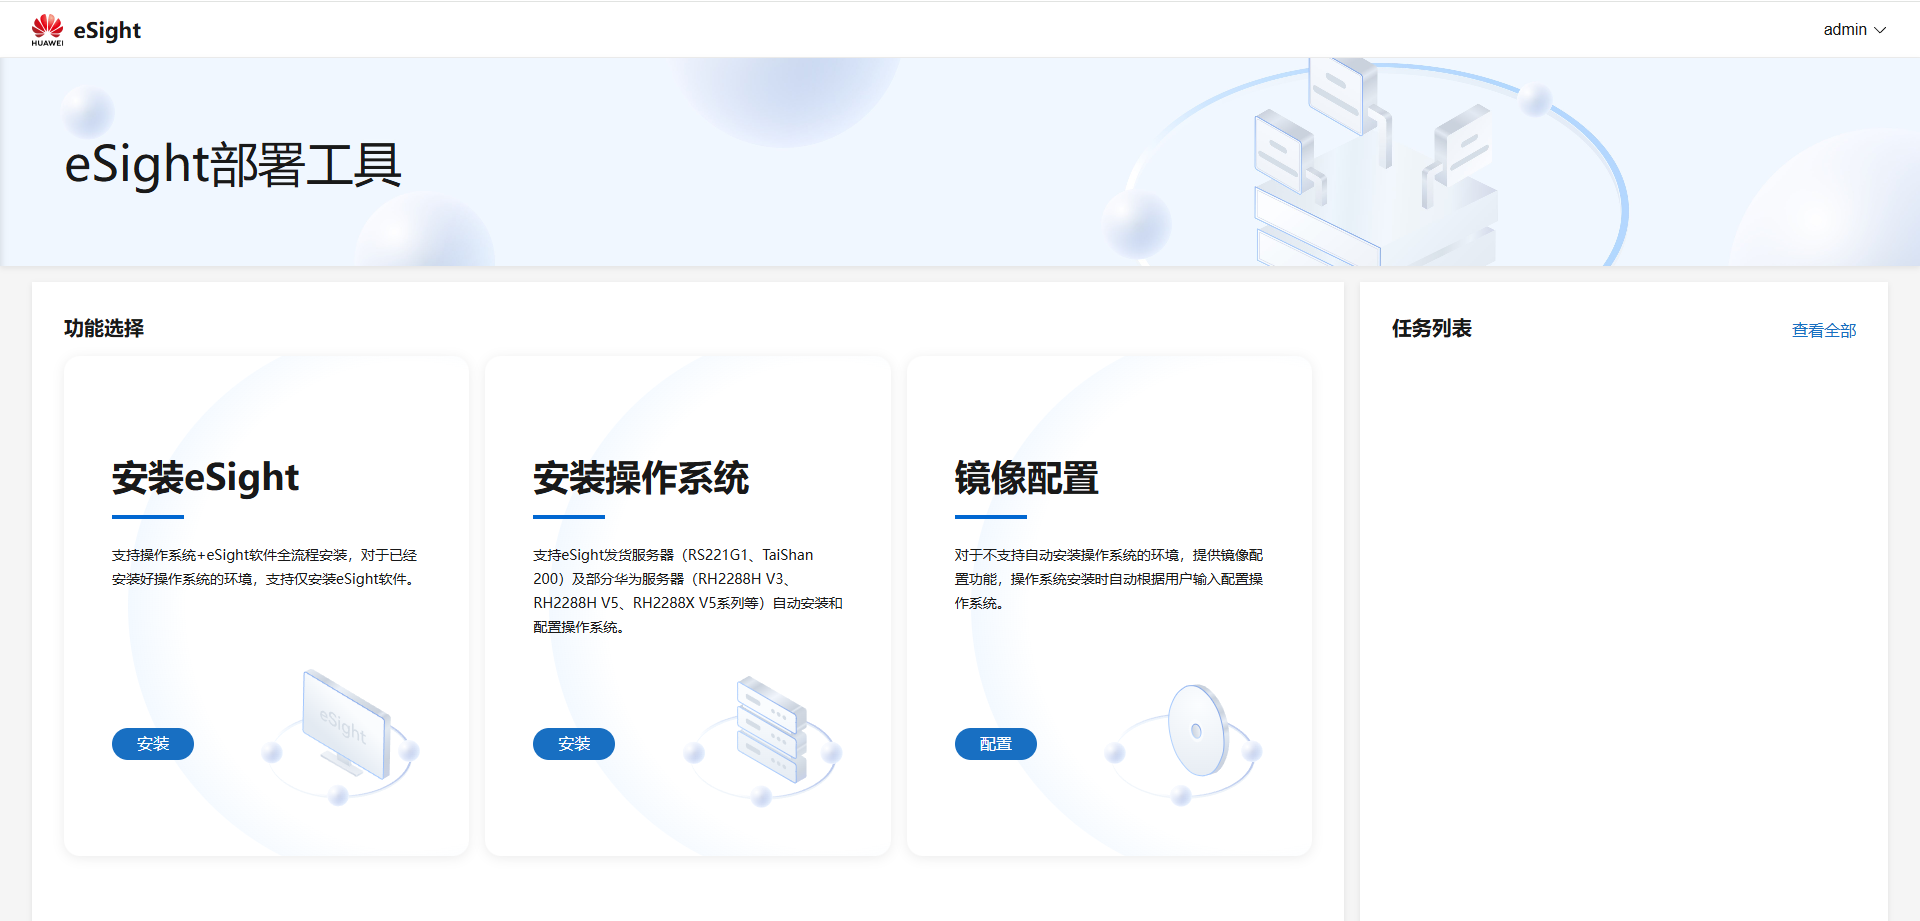Click the 功能选择 section heading
Image resolution: width=1920 pixels, height=921 pixels.
tap(104, 329)
